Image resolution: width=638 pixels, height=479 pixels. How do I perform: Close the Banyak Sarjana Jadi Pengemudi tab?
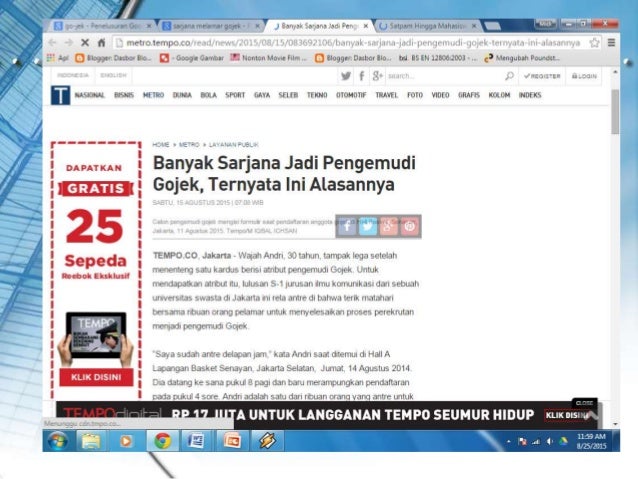(x=366, y=26)
